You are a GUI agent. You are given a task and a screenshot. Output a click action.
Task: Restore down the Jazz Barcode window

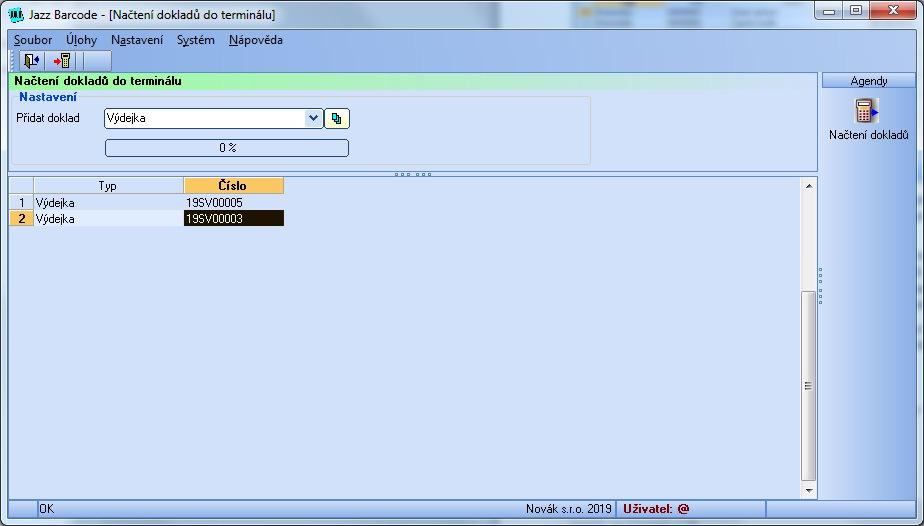click(x=856, y=11)
